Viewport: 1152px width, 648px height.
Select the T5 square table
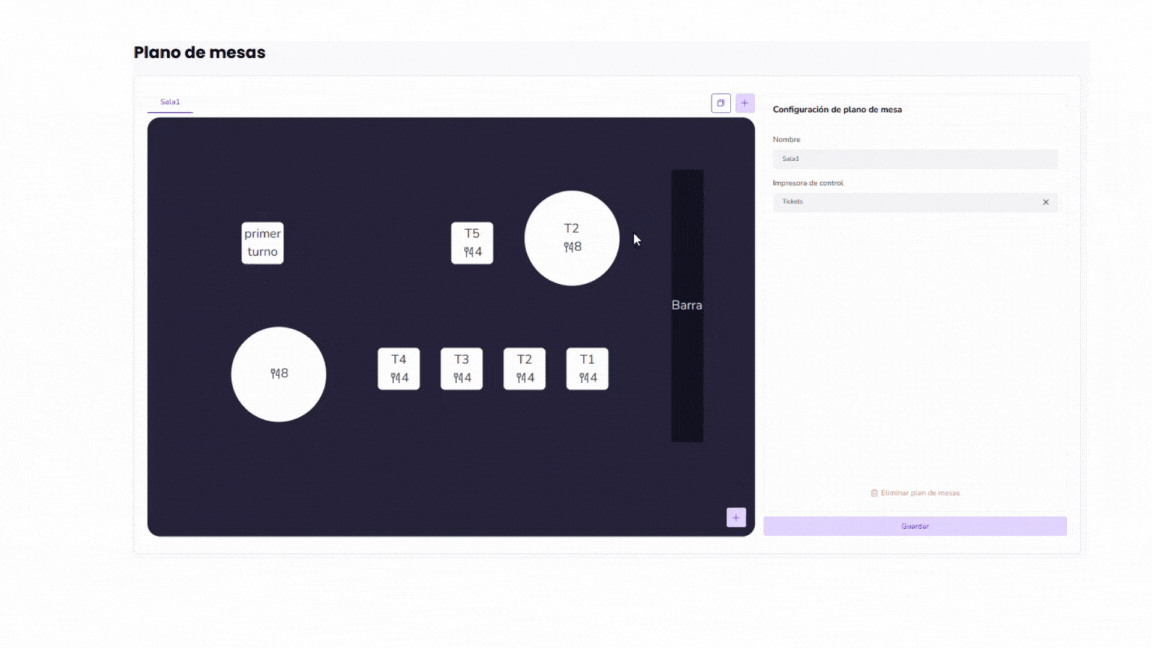pyautogui.click(x=472, y=243)
